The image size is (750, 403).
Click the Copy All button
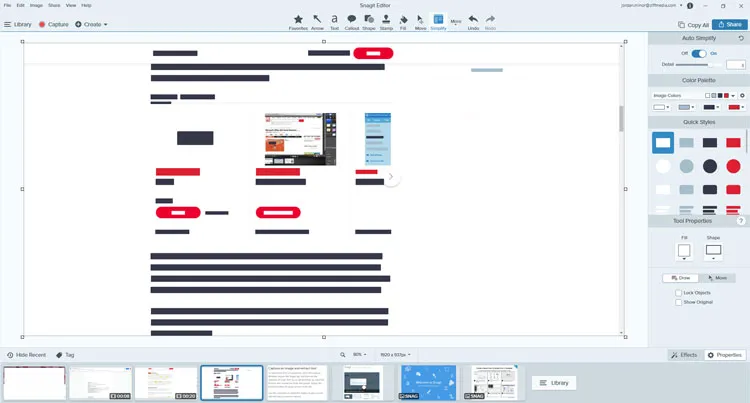pyautogui.click(x=694, y=24)
